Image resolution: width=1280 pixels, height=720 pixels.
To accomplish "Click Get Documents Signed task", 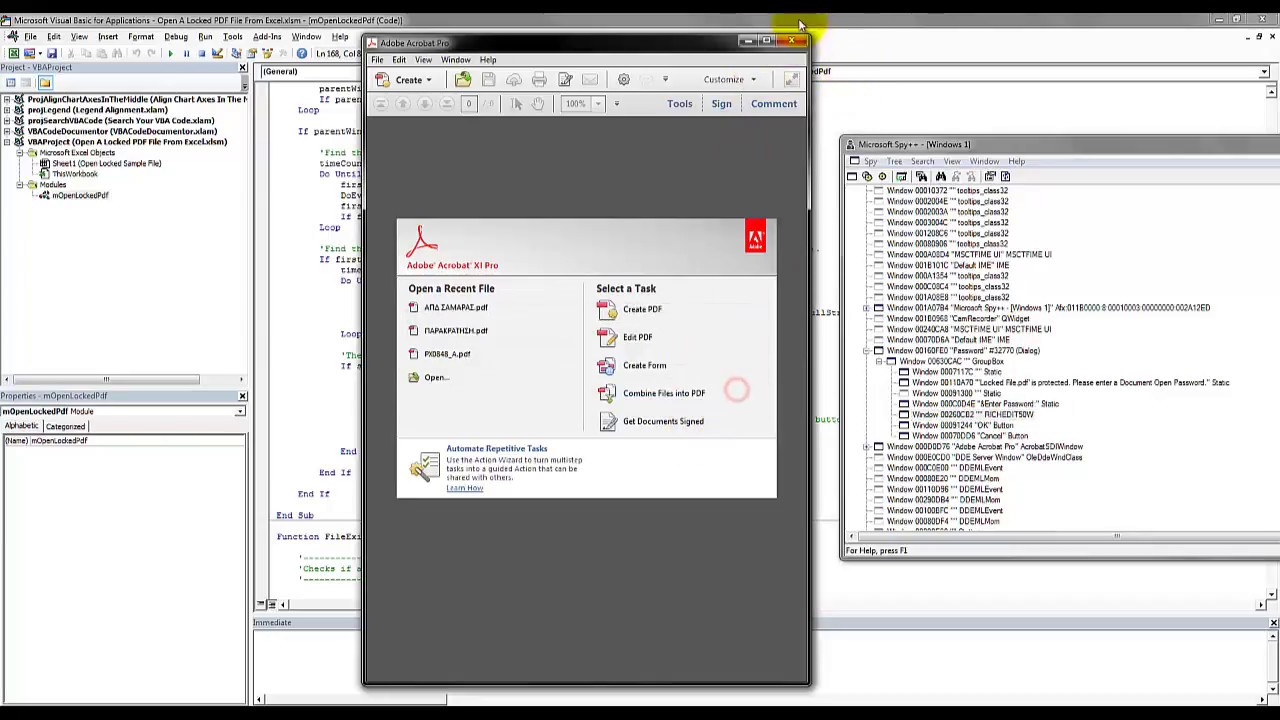I will pyautogui.click(x=663, y=421).
